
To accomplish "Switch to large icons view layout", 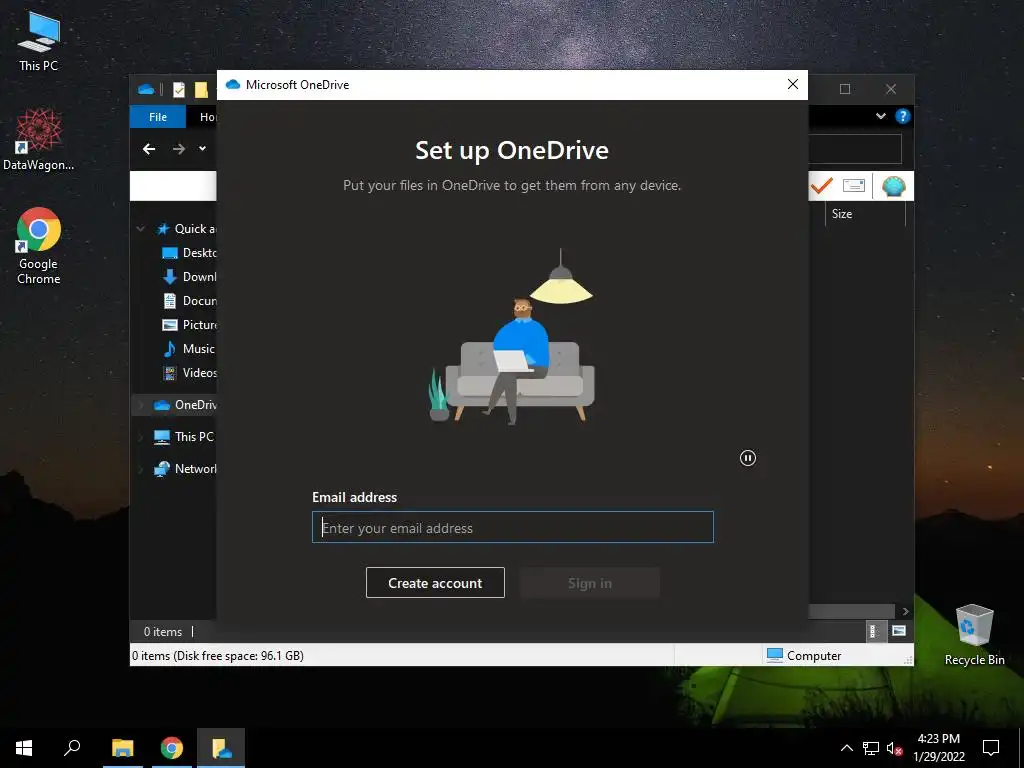I will coord(899,631).
